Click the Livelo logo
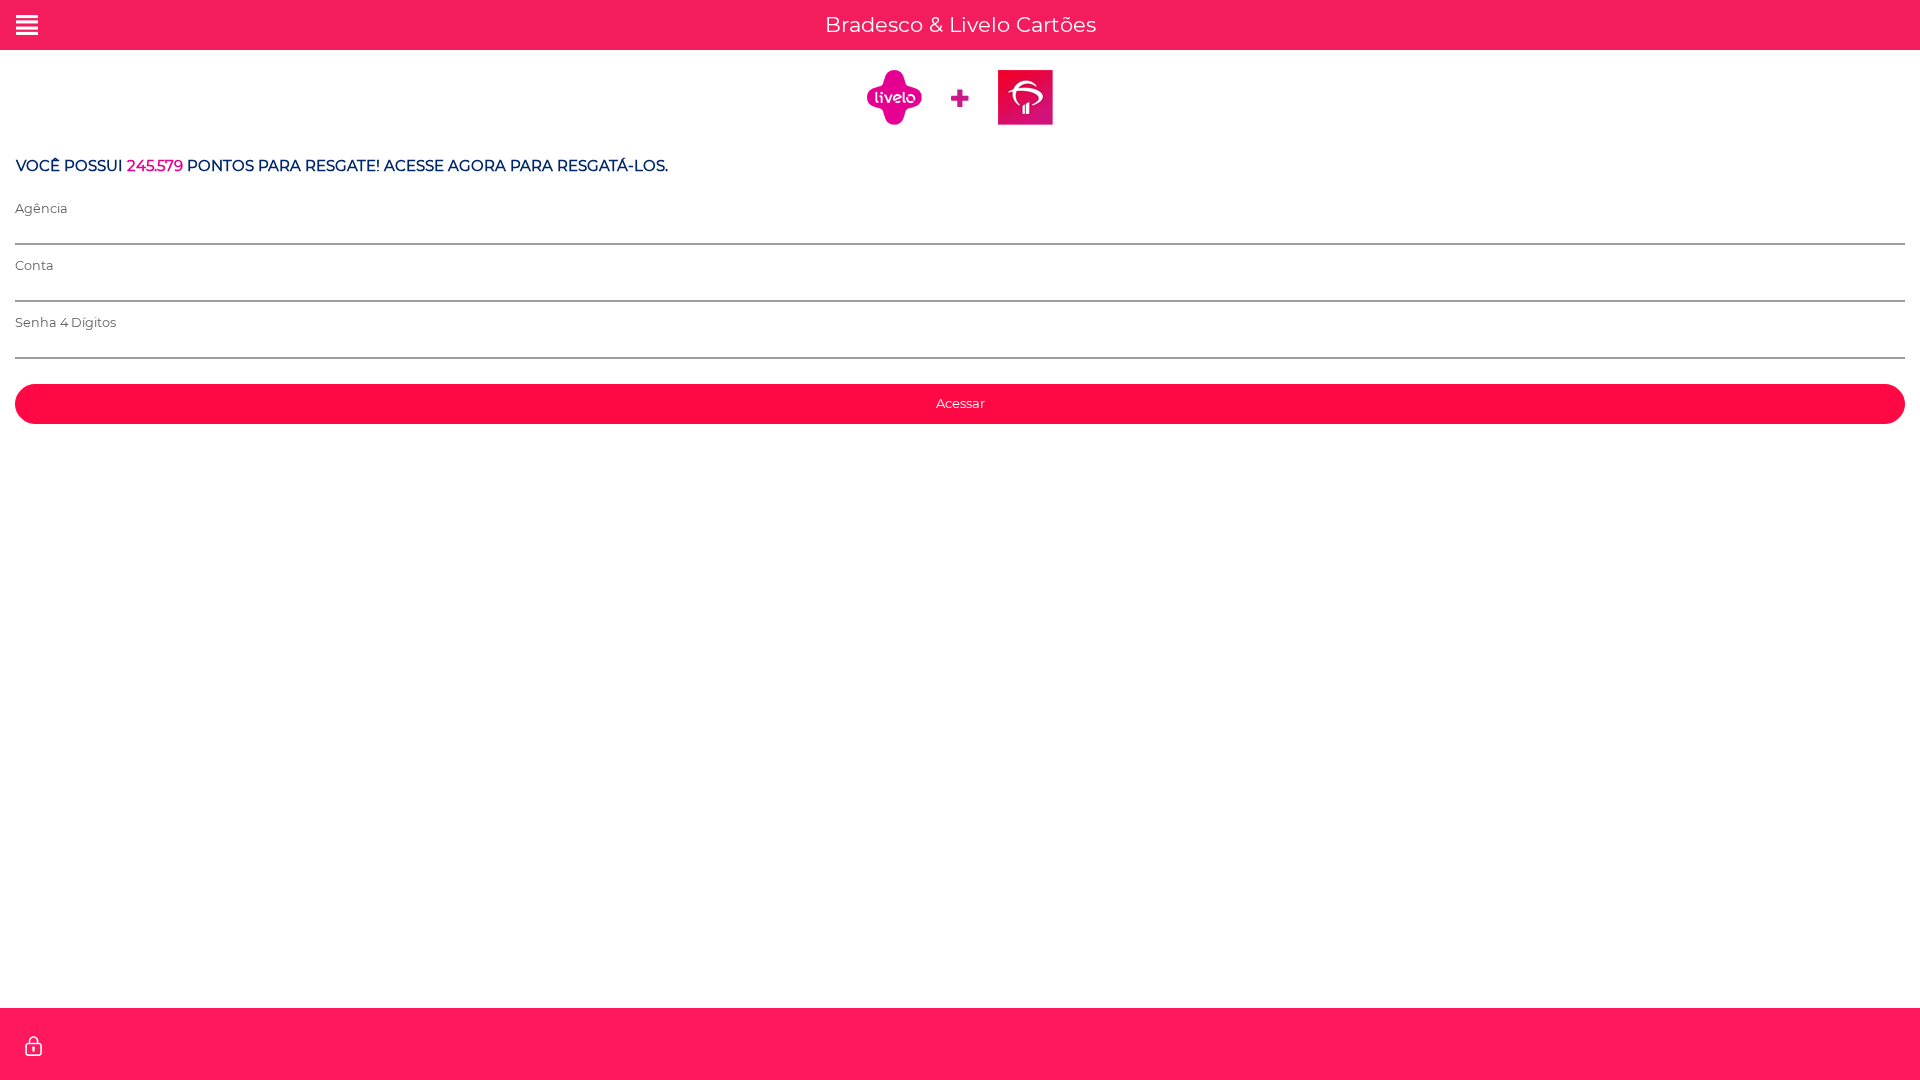 (x=894, y=97)
